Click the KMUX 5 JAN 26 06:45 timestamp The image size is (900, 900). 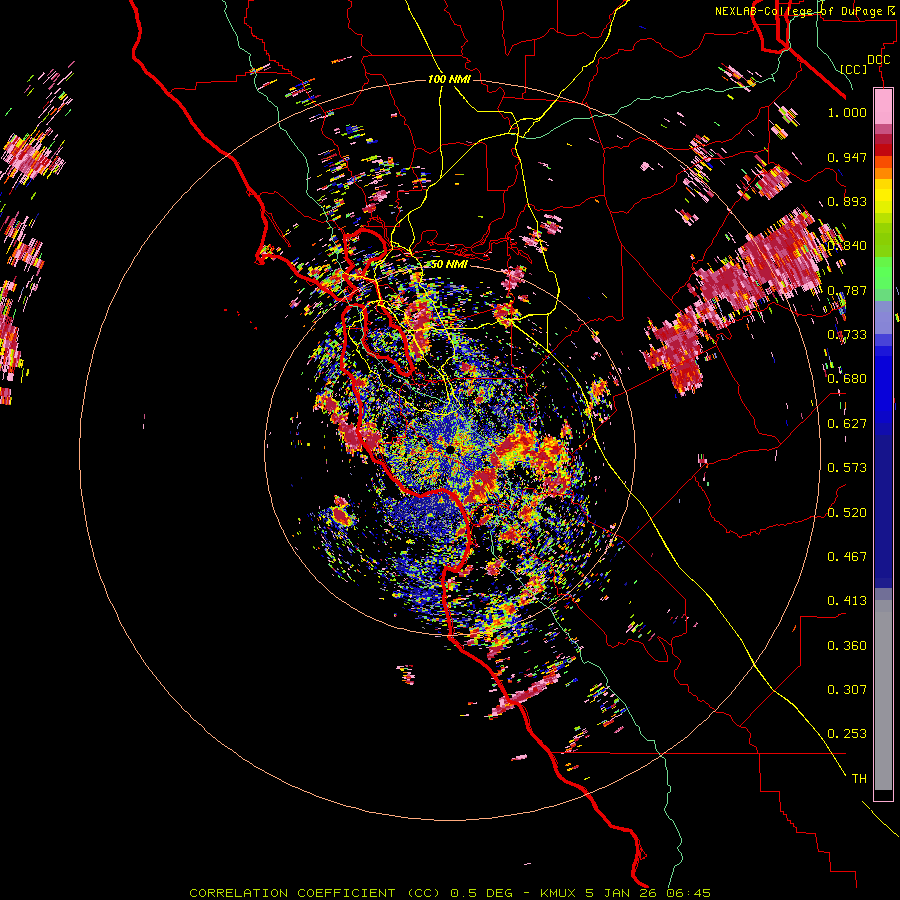pos(625,893)
